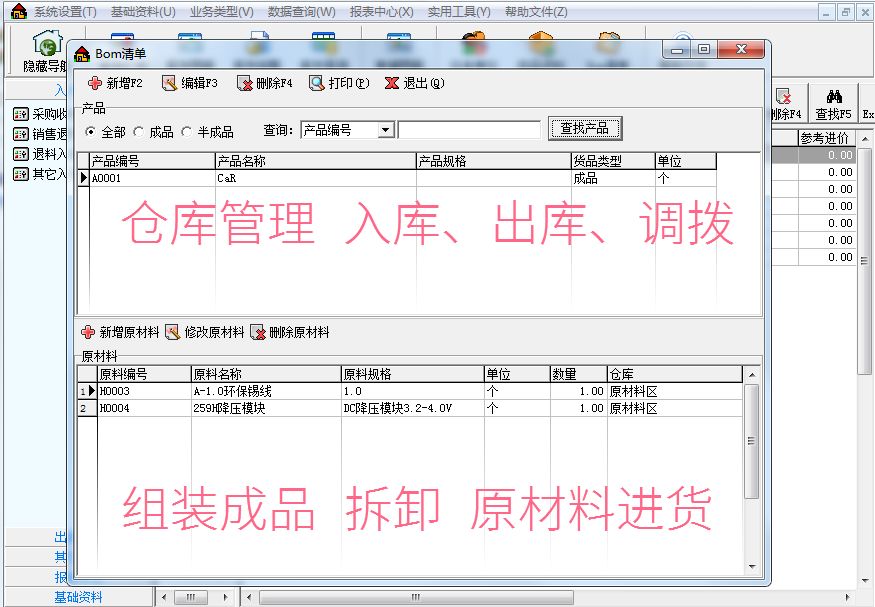Remove a material using 删除原材料
Image resolution: width=875 pixels, height=607 pixels.
(258, 332)
